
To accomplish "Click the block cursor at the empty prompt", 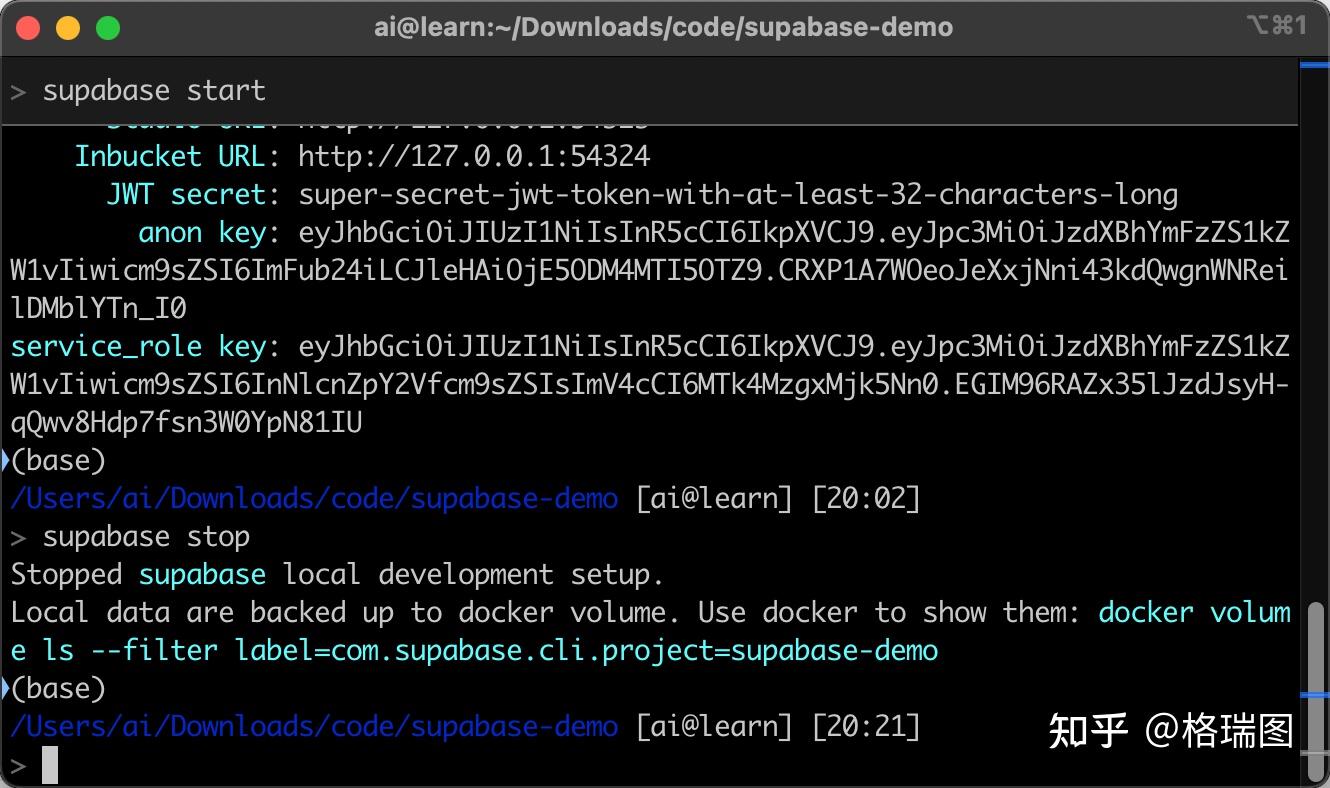I will point(49,765).
